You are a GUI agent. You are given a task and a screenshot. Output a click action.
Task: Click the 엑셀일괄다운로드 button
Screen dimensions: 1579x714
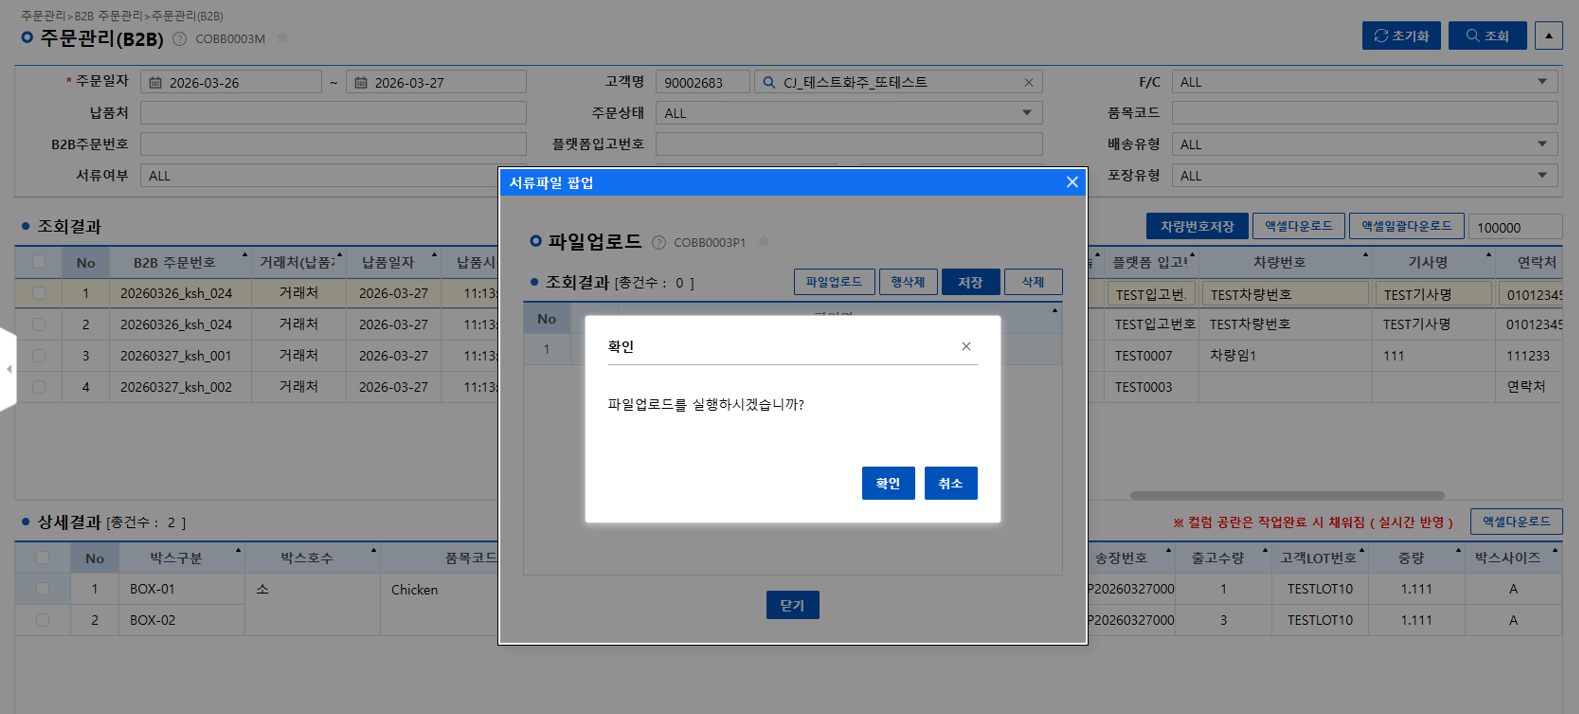(1406, 226)
